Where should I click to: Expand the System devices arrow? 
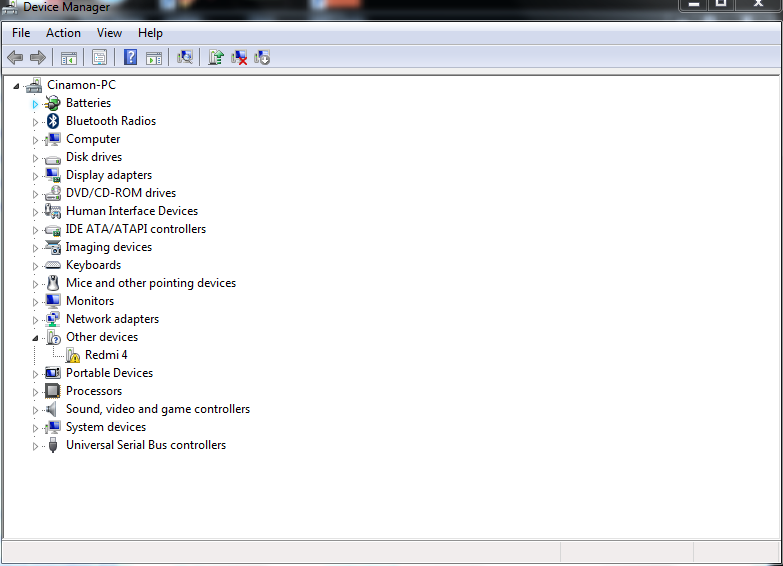click(35, 428)
